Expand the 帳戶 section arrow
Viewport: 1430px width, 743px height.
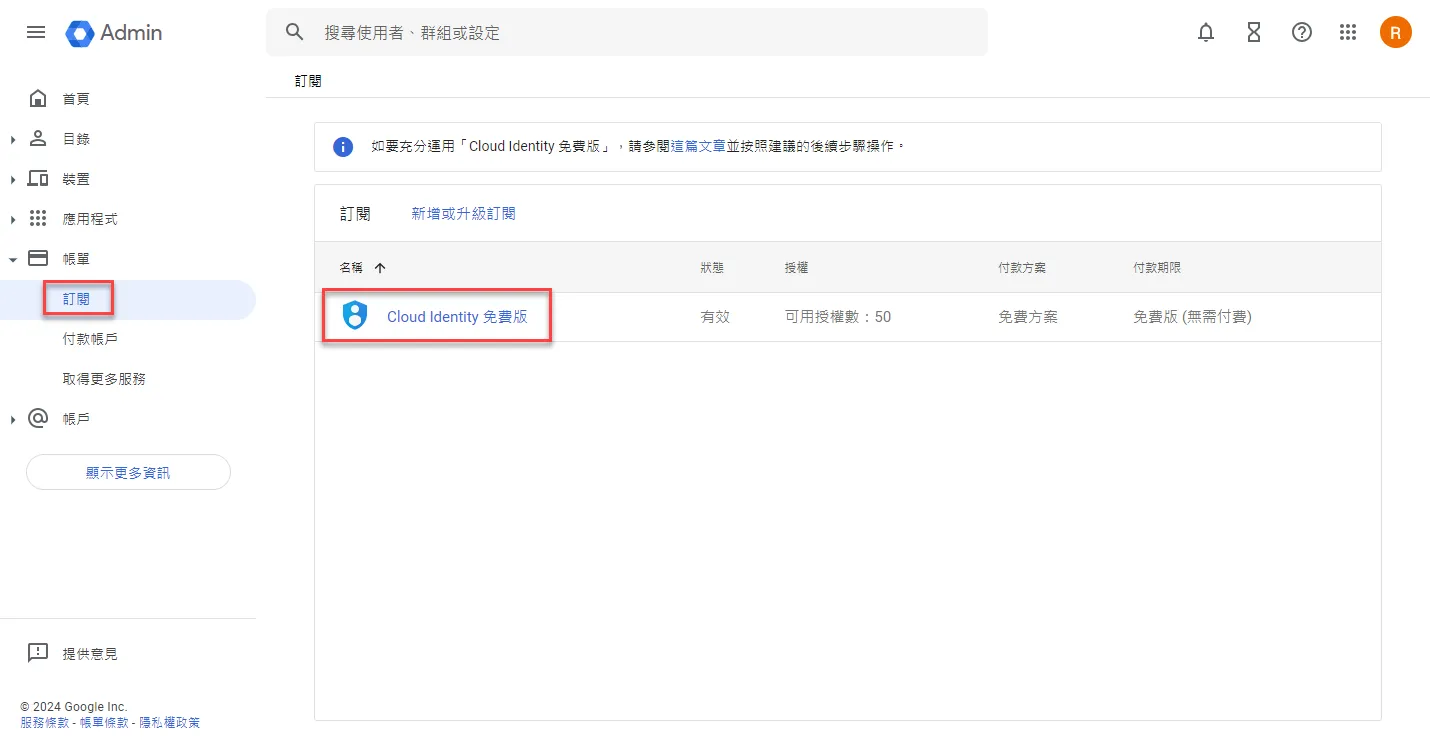(x=13, y=419)
